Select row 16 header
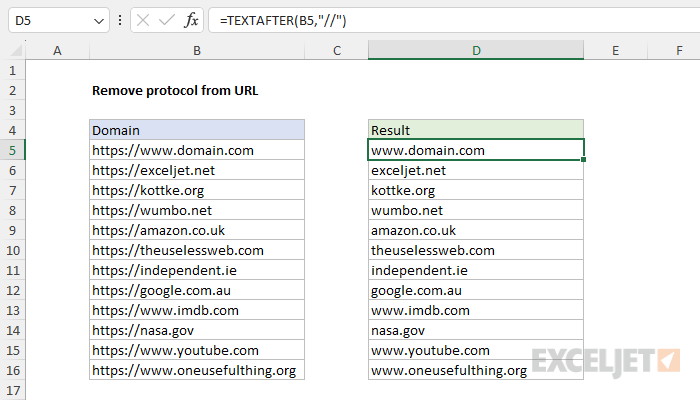The width and height of the screenshot is (700, 400). tap(12, 370)
